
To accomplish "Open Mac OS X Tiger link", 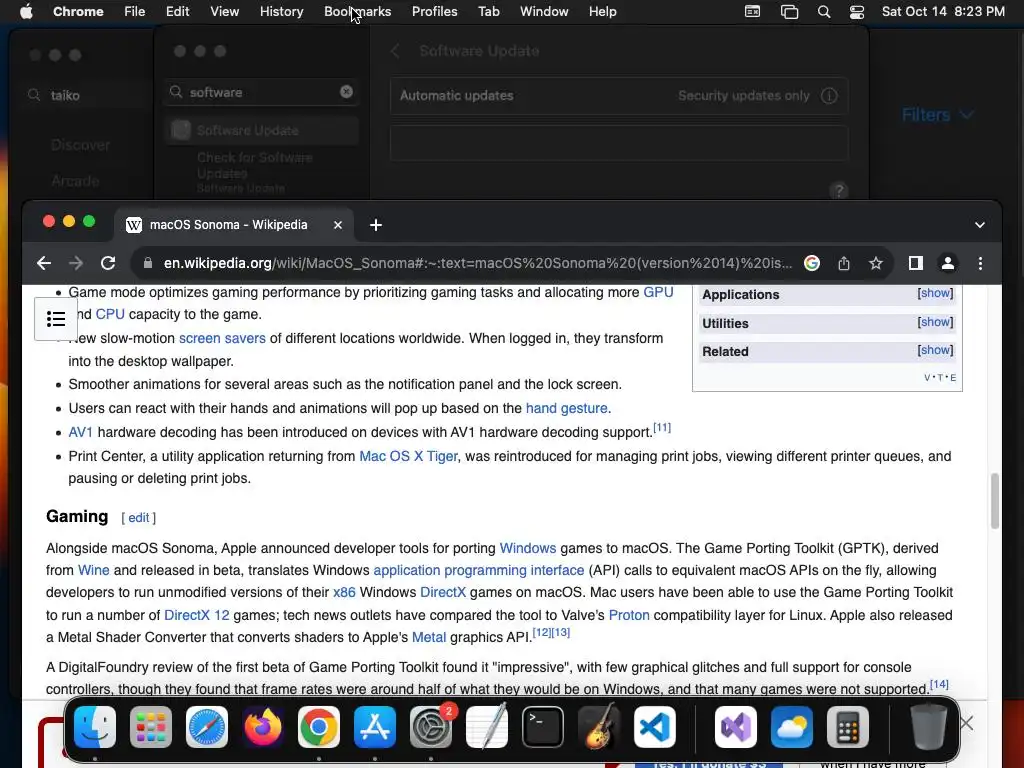I will (x=408, y=456).
